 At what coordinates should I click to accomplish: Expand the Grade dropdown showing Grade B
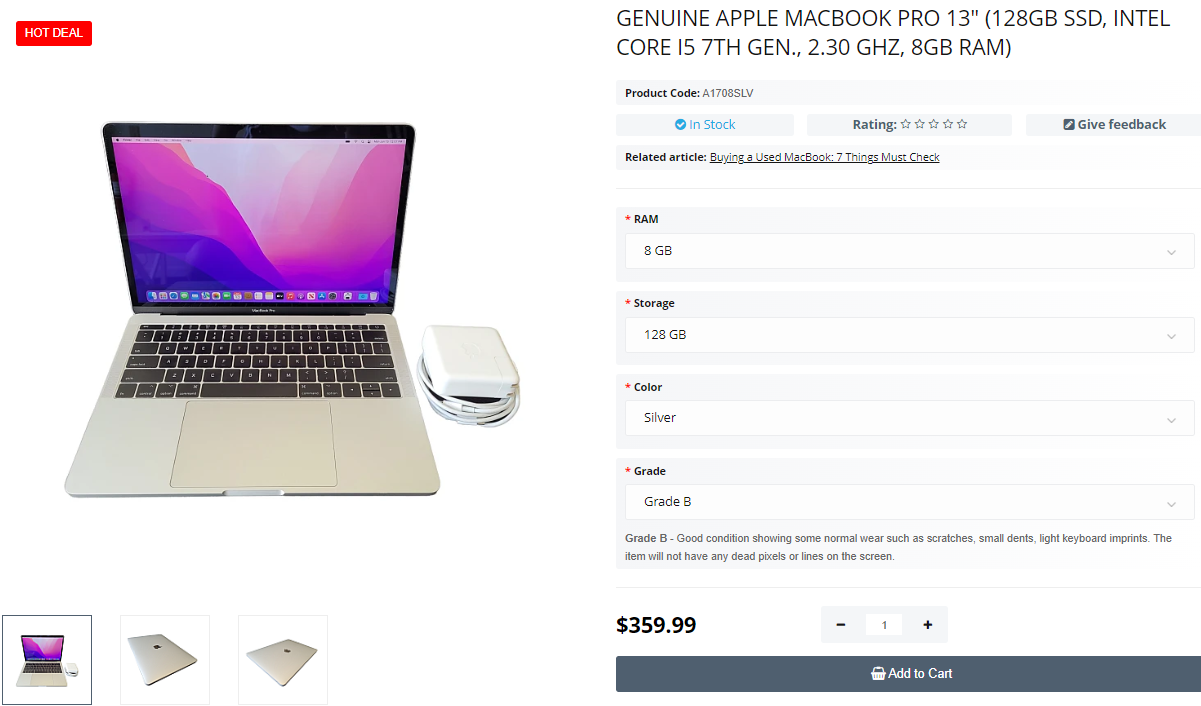910,502
